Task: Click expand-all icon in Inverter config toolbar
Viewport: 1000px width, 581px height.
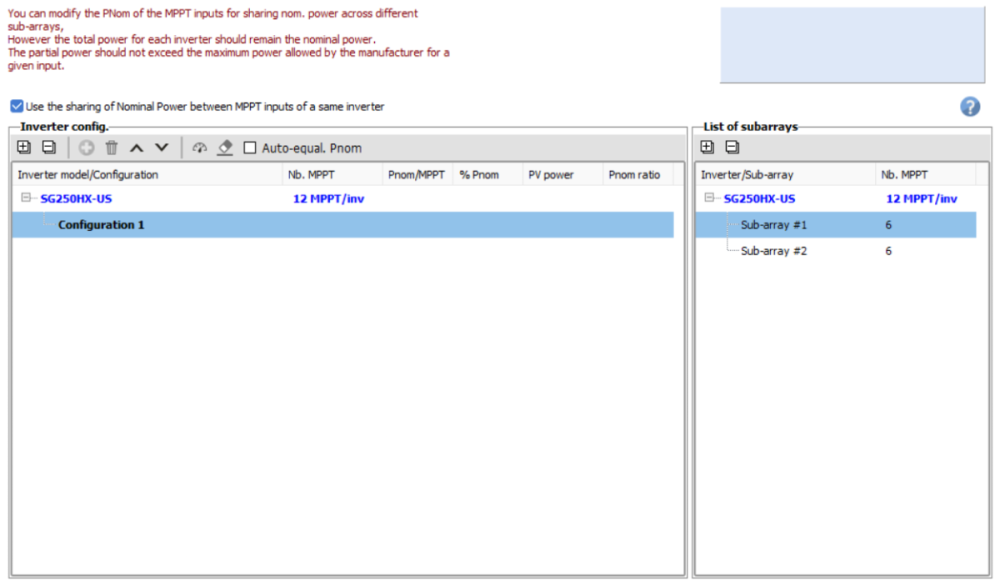Action: tap(24, 148)
